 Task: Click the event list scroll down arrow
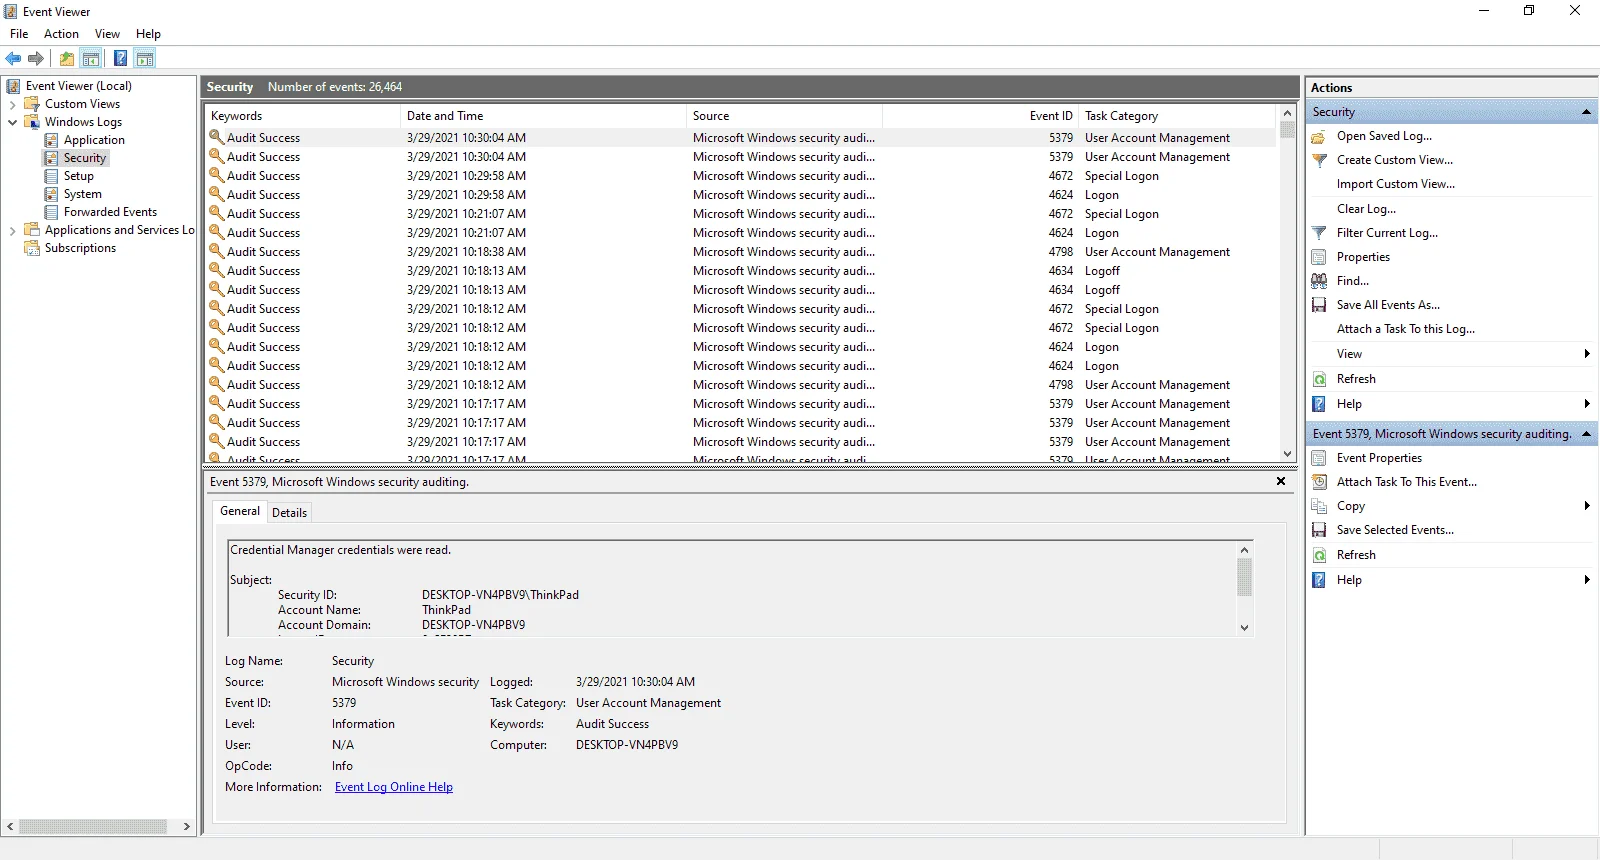tap(1288, 453)
